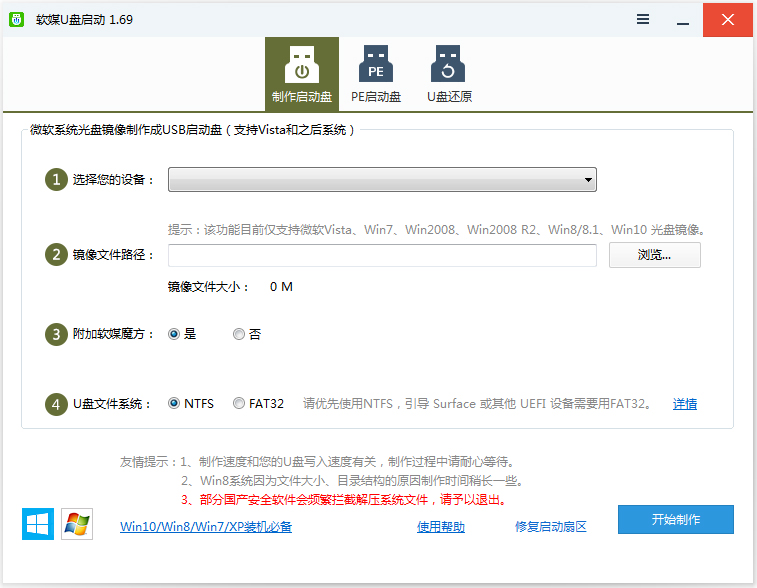Minimize the 软媒U盘启动 window
757x588 pixels.
(683, 19)
